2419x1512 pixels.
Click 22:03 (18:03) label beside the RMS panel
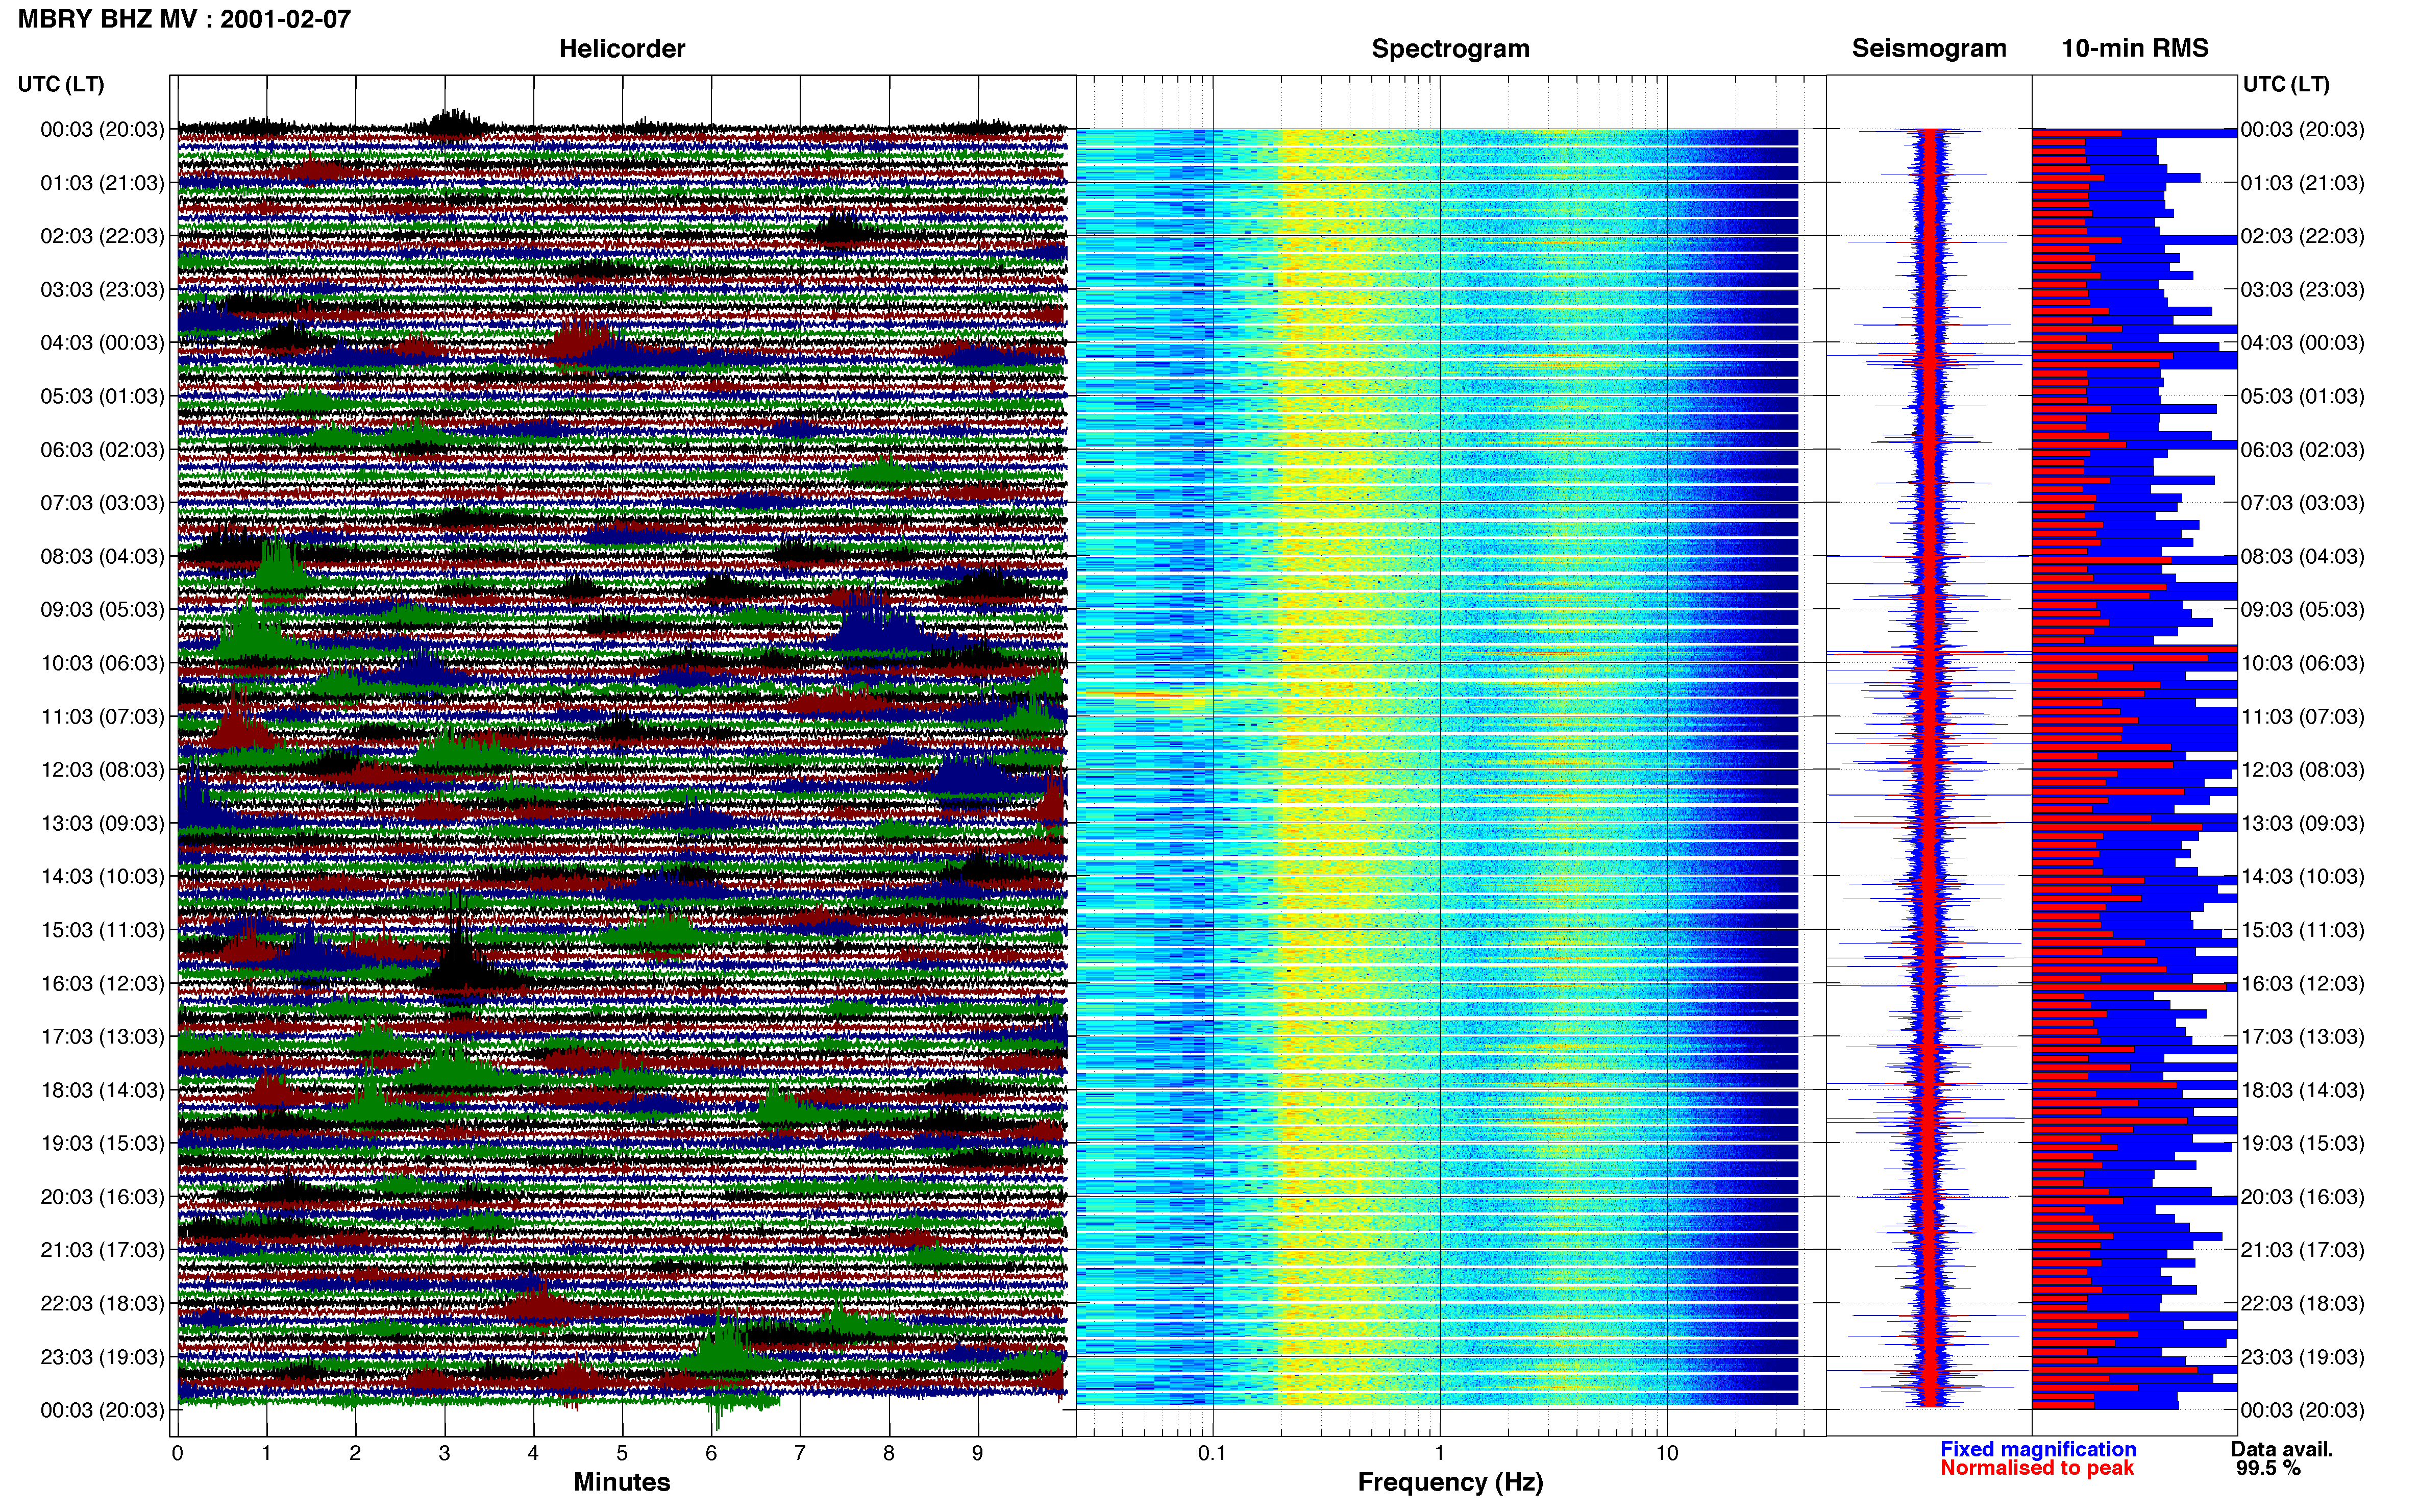click(x=2302, y=1304)
